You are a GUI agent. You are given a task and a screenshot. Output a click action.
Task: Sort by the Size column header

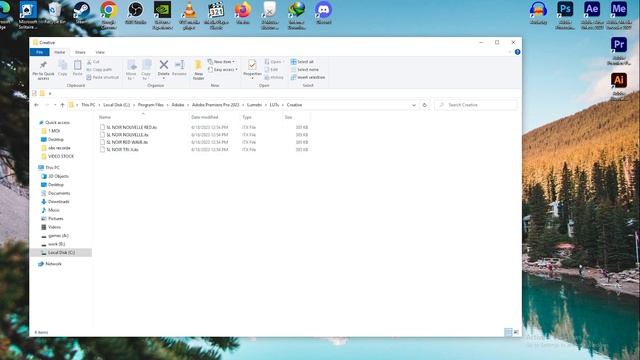[x=288, y=117]
